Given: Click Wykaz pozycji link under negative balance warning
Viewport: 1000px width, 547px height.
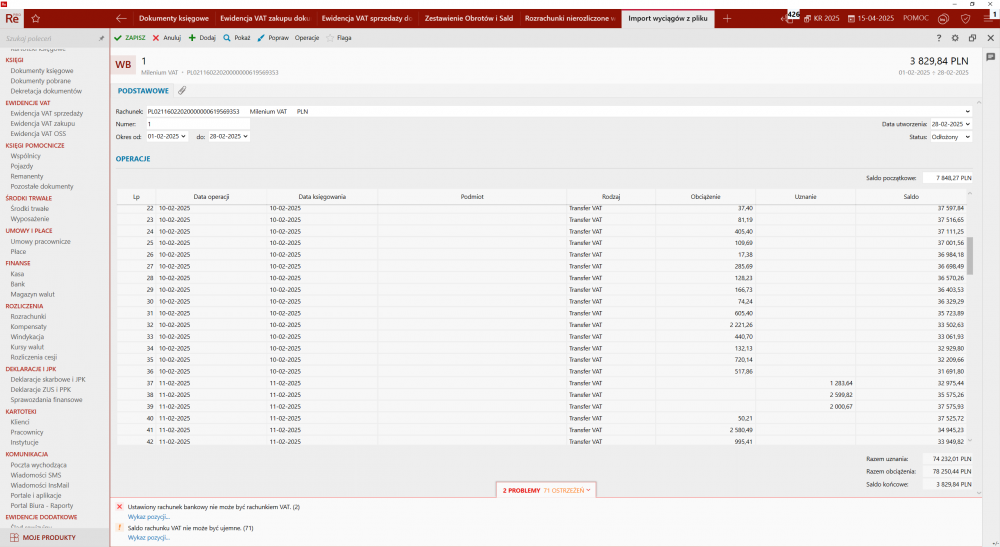Looking at the screenshot, I should [149, 537].
